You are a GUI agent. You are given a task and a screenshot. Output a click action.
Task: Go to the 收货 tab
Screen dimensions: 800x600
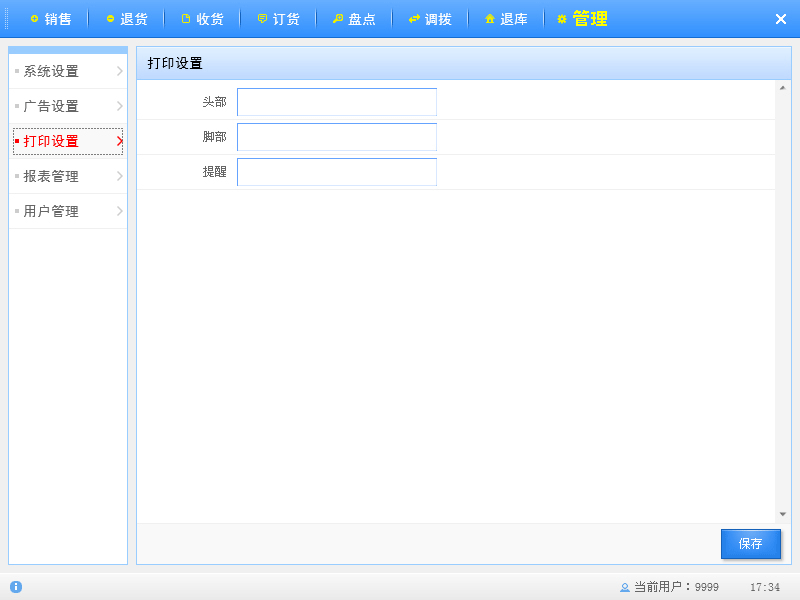(x=203, y=19)
